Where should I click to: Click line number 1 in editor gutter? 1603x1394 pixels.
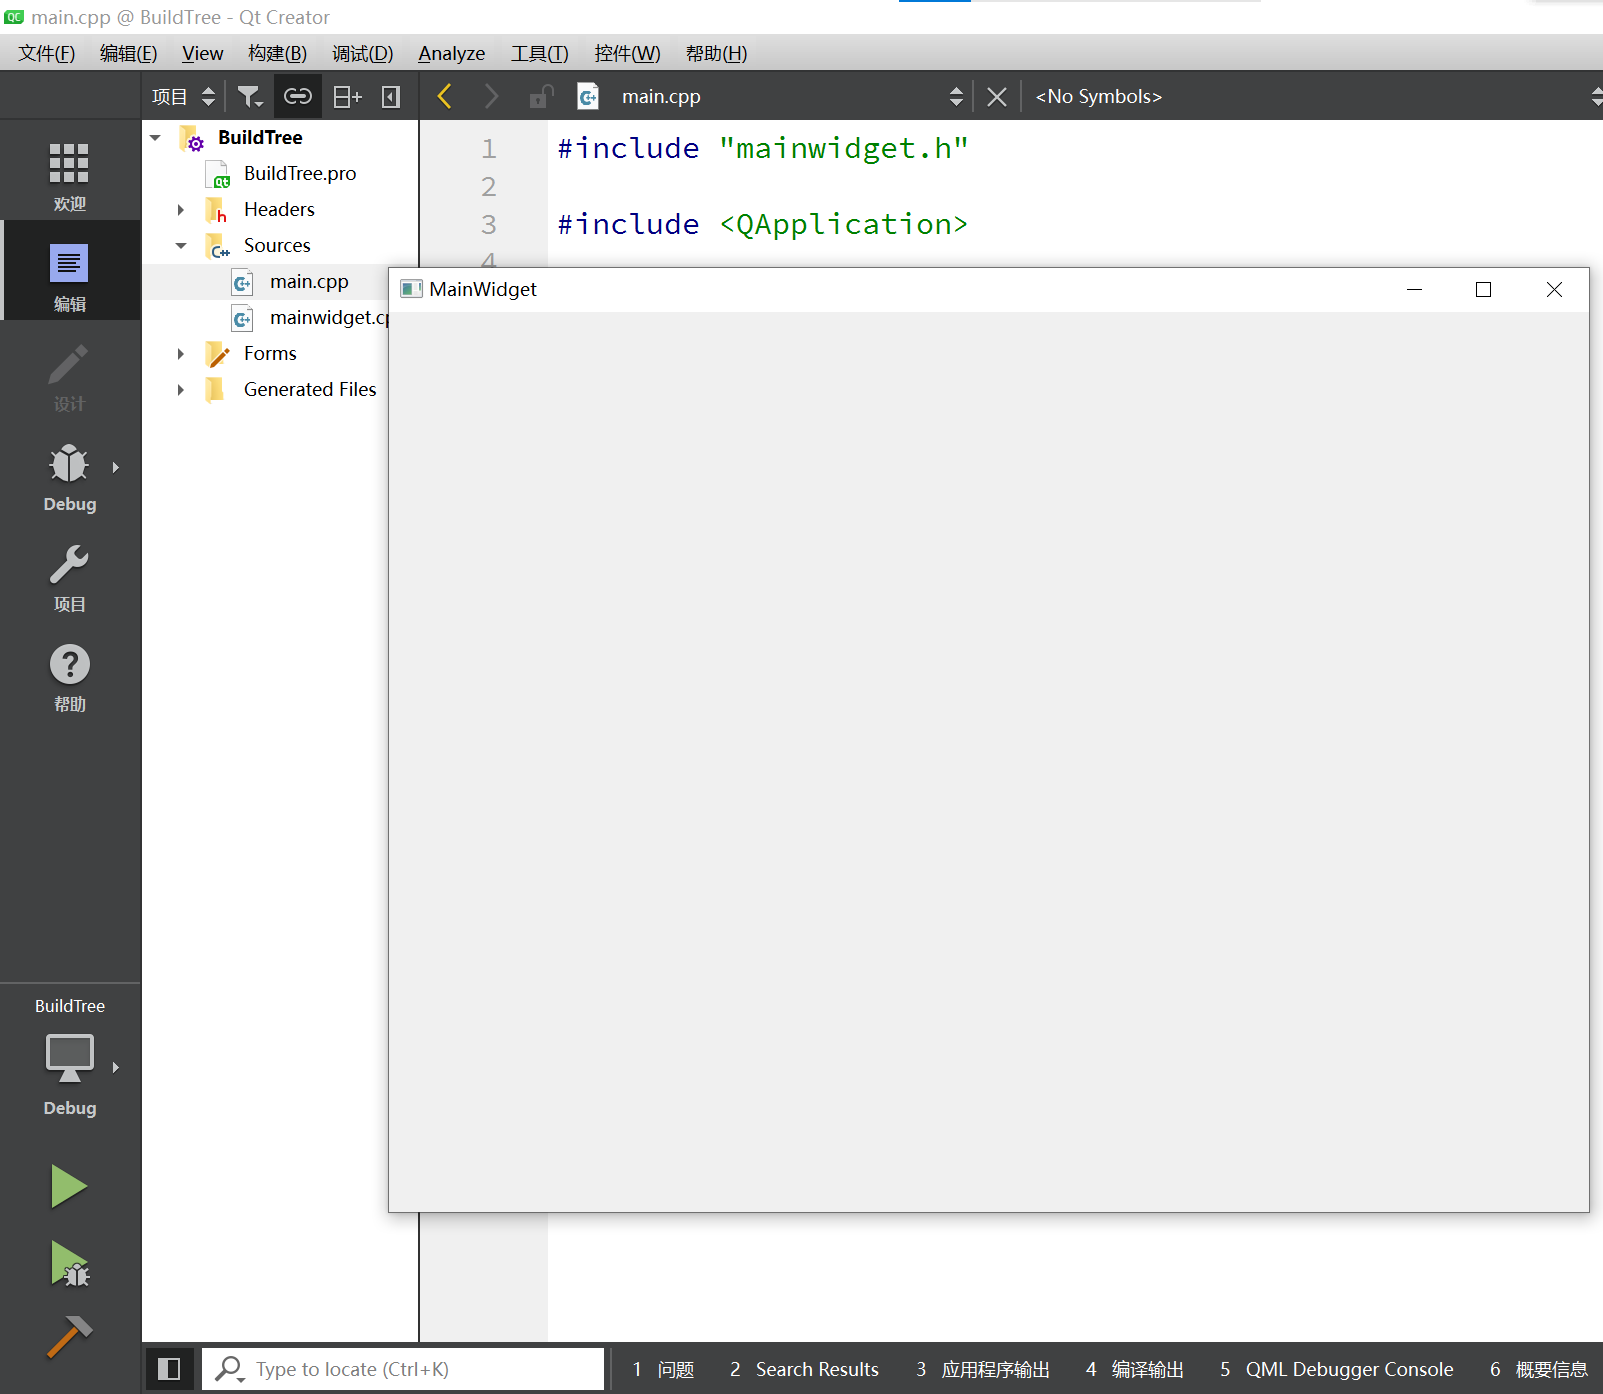[488, 148]
